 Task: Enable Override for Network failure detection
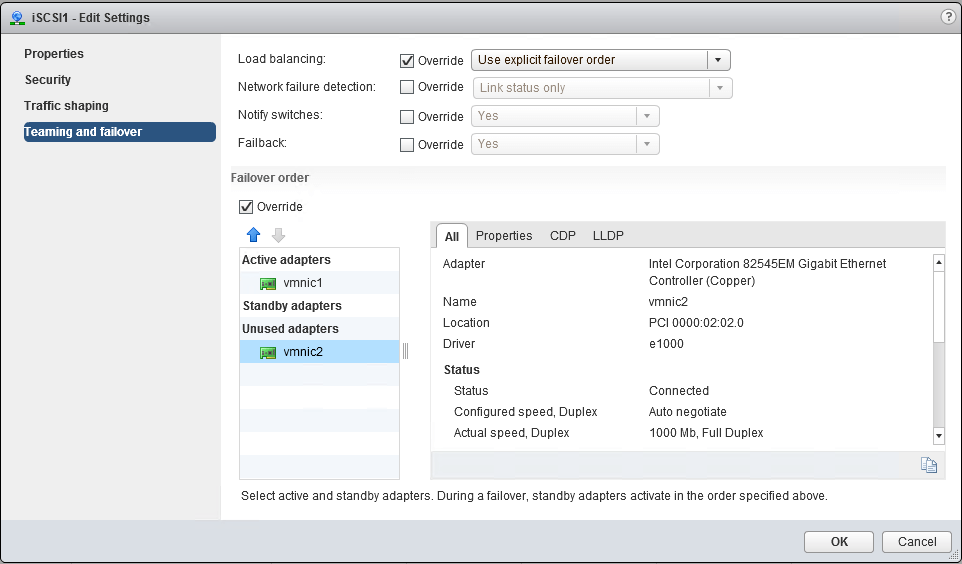pyautogui.click(x=407, y=88)
